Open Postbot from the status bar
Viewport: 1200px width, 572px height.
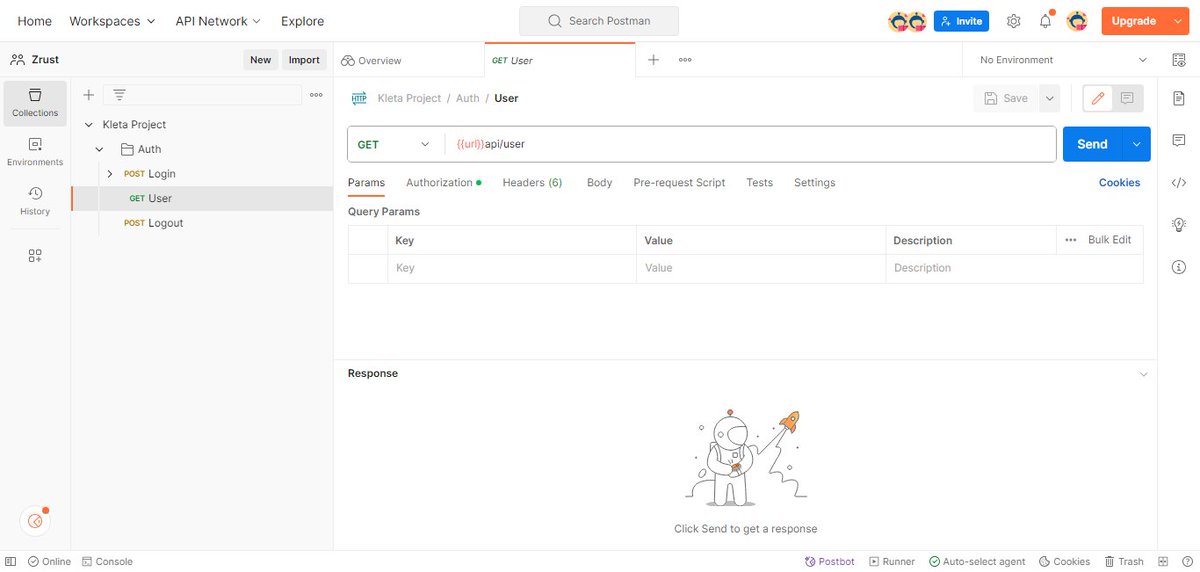point(830,562)
